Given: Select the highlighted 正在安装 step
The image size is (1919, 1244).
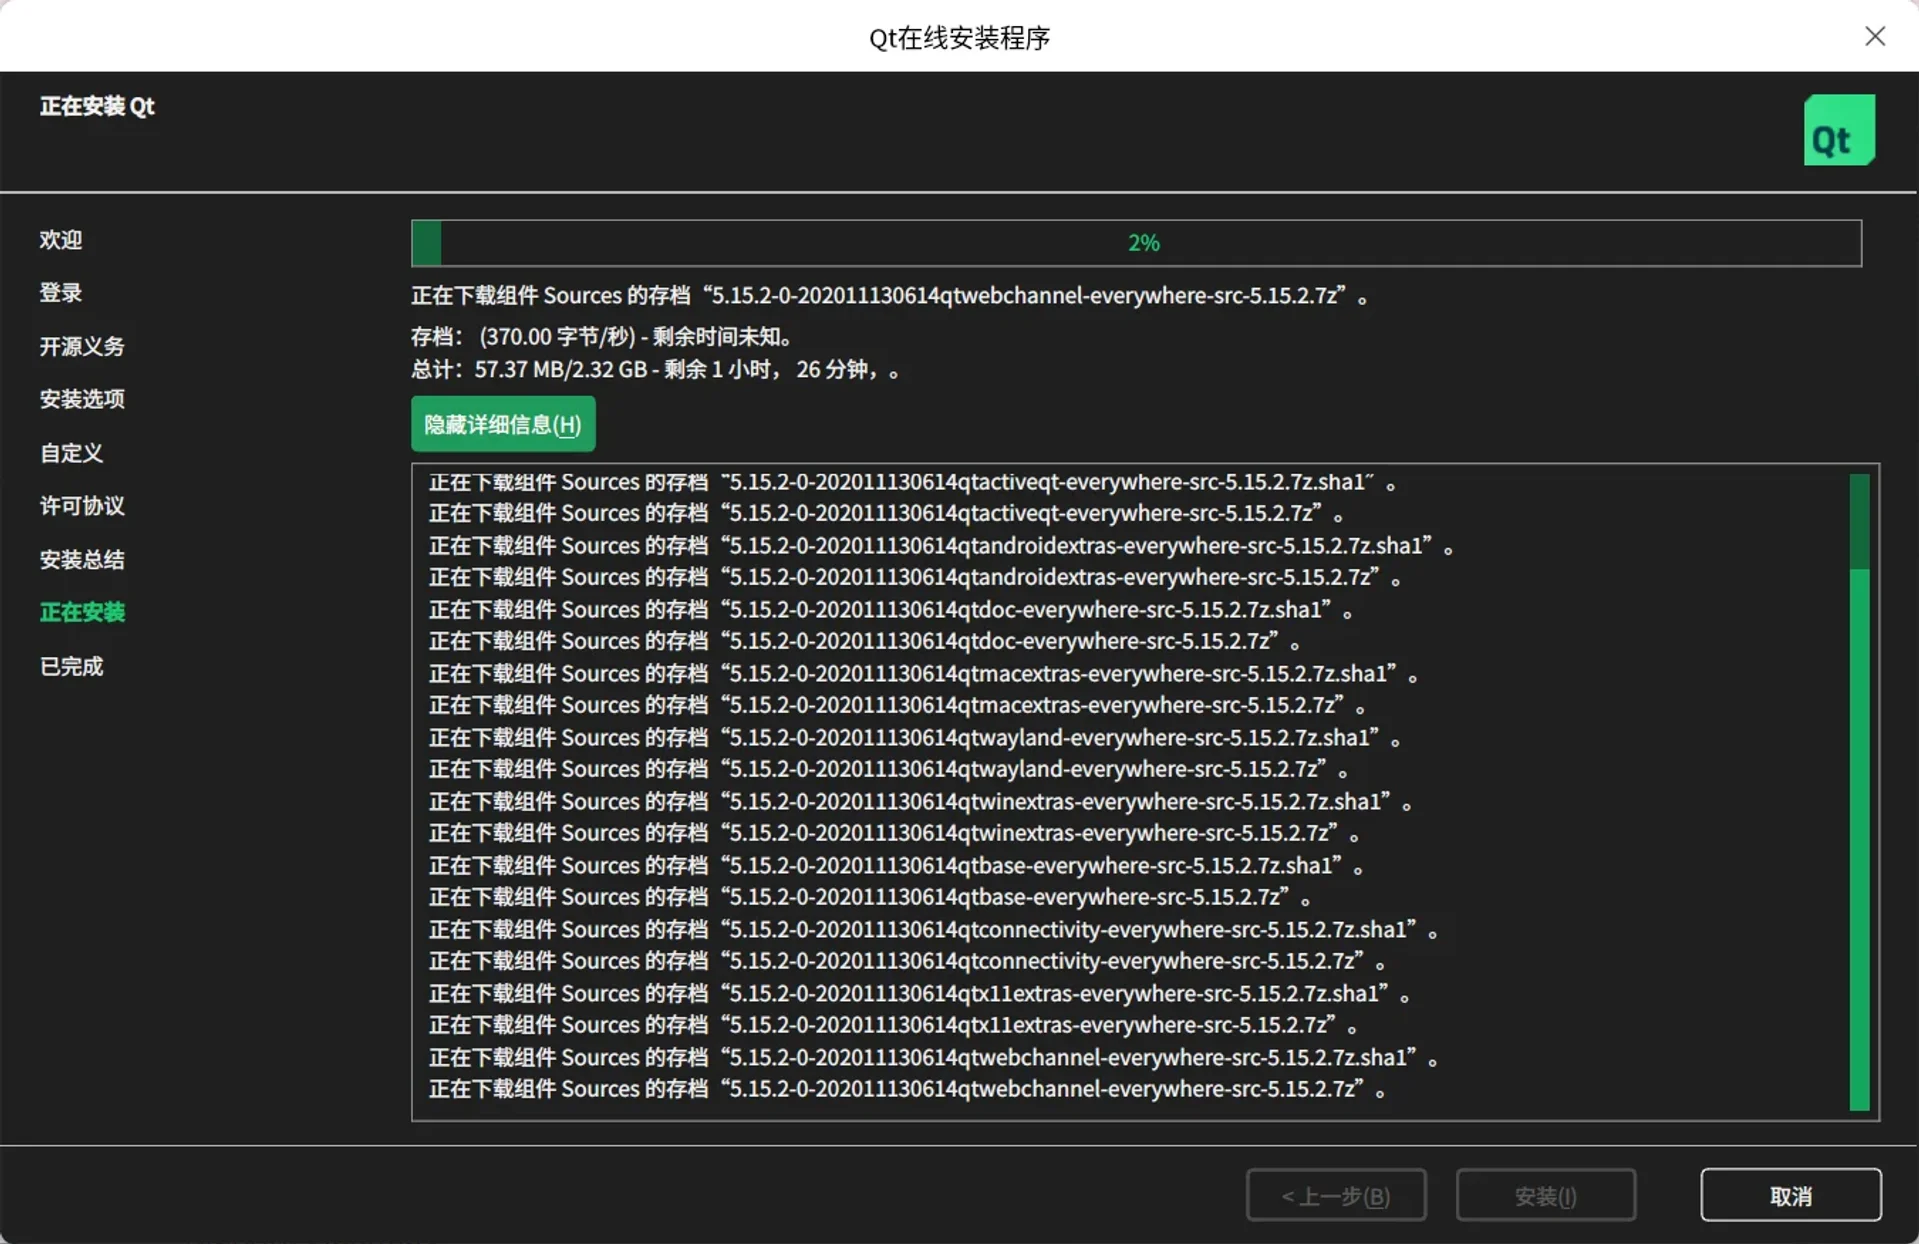Looking at the screenshot, I should 82,612.
